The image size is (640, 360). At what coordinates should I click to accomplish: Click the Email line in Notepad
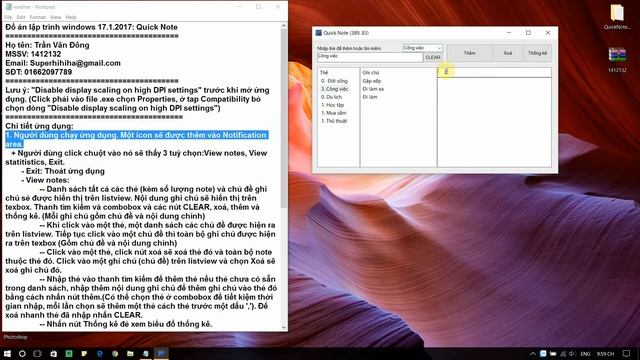[63, 63]
